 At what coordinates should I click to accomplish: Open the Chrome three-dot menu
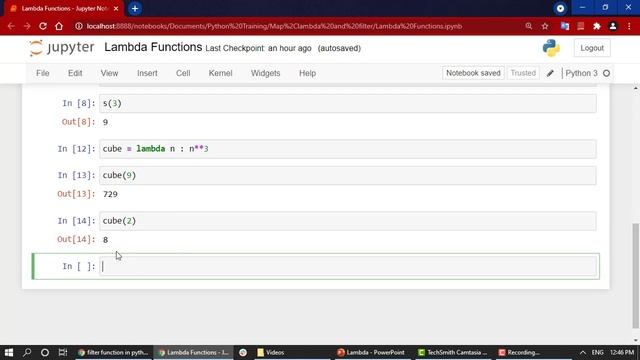coord(629,26)
